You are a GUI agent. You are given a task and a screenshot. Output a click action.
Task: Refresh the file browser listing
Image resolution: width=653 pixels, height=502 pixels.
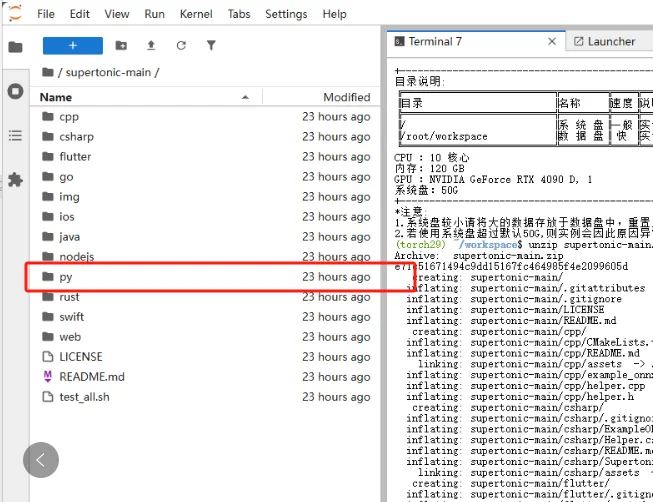(x=181, y=45)
